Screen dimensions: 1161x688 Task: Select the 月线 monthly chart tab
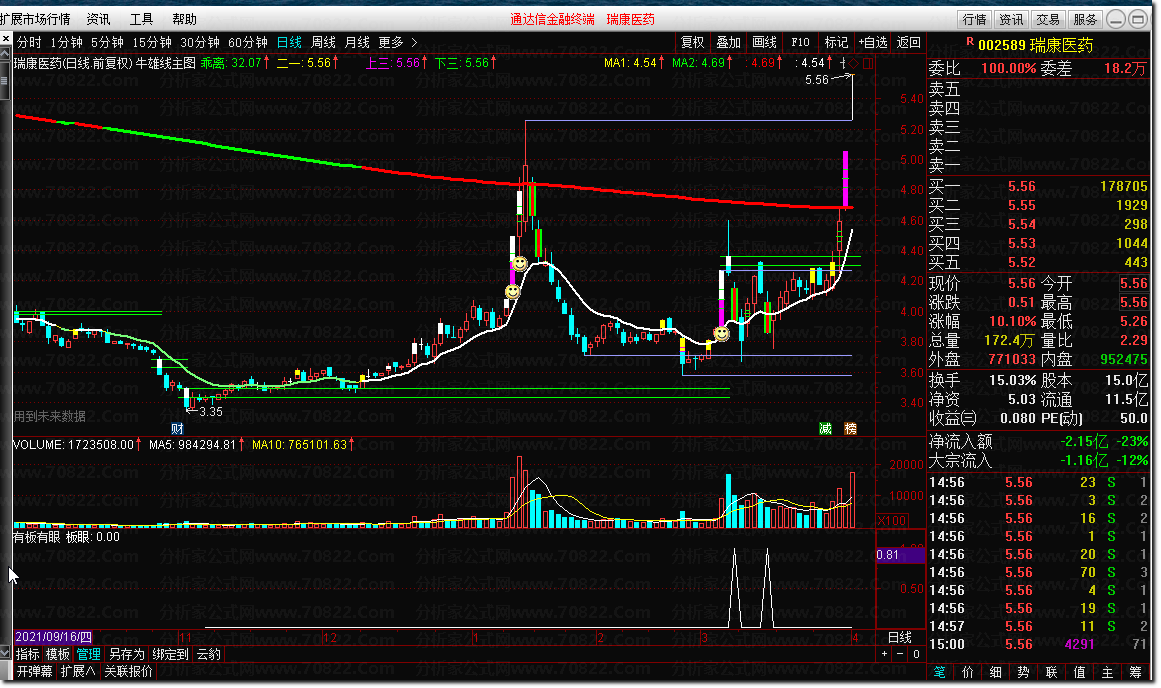pyautogui.click(x=358, y=42)
